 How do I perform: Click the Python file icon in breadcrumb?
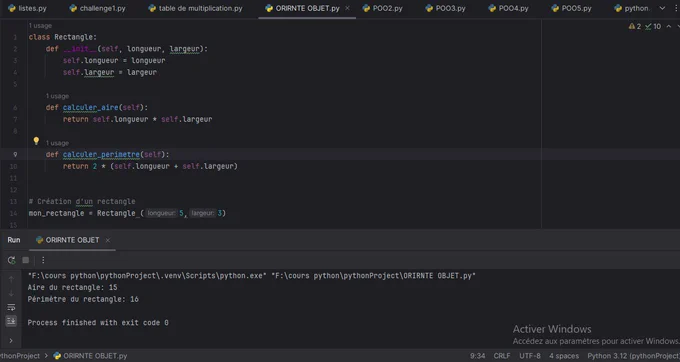pos(57,356)
